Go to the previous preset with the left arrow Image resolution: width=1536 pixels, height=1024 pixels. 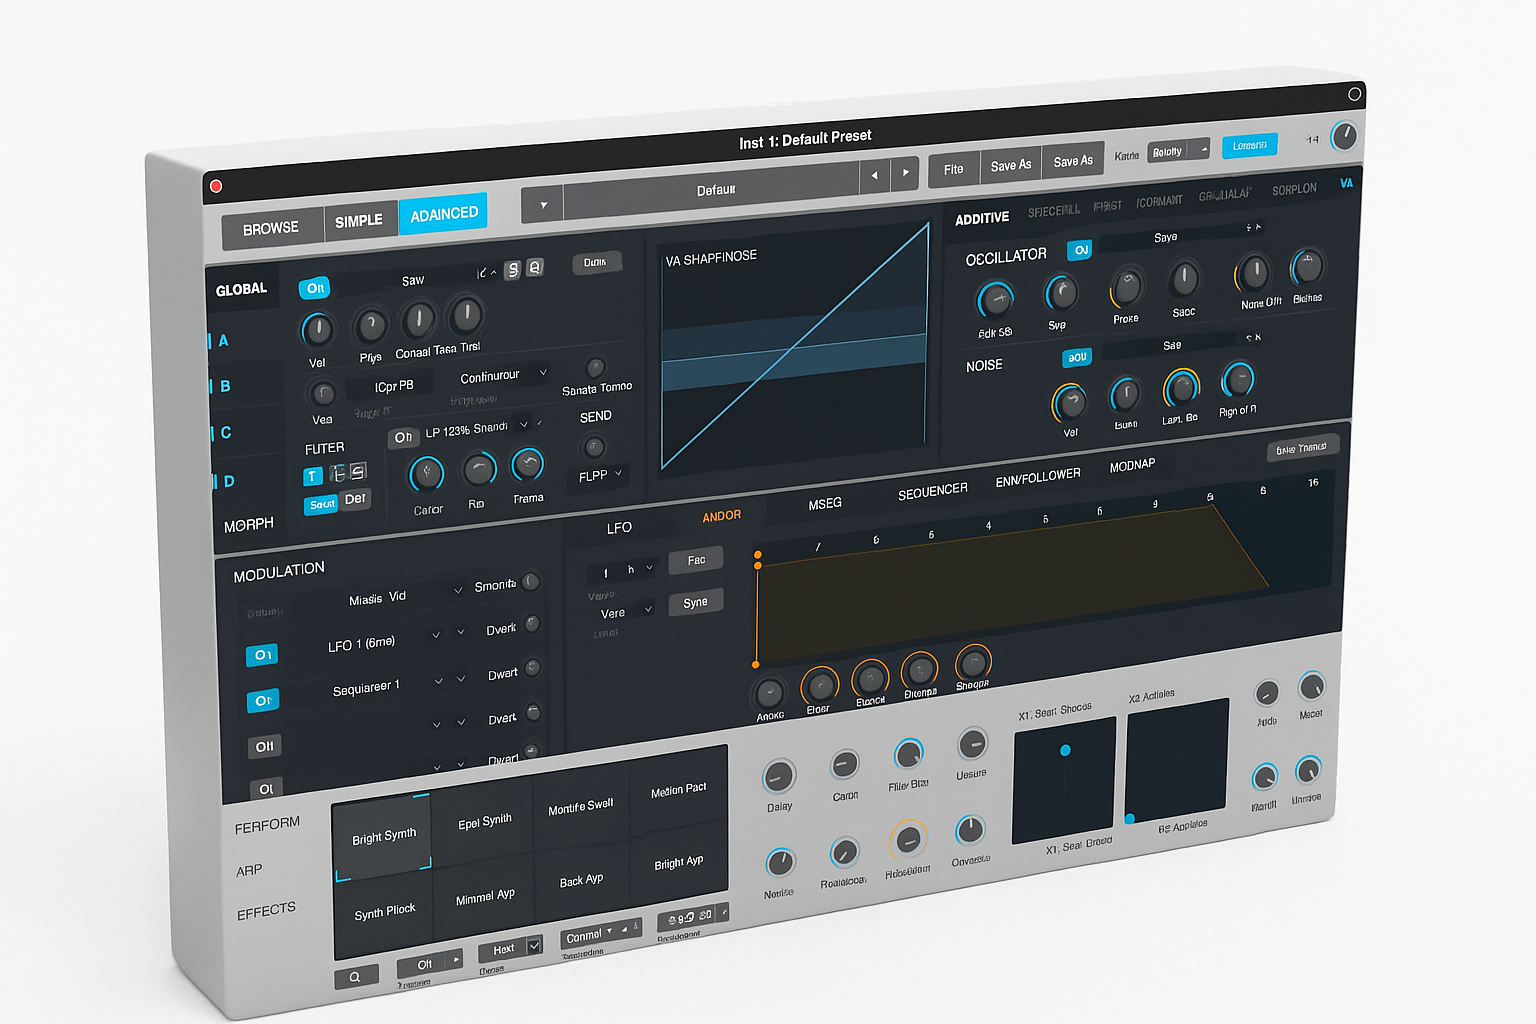pyautogui.click(x=874, y=175)
